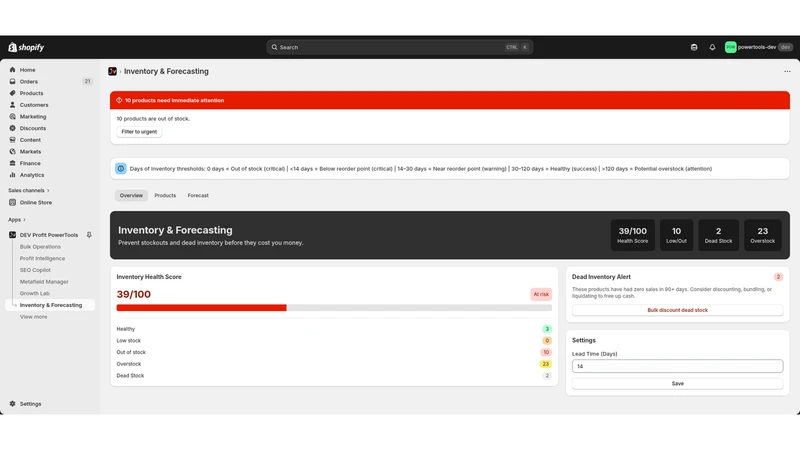This screenshot has width=800, height=450.
Task: Click the search magnifier icon
Action: (274, 47)
